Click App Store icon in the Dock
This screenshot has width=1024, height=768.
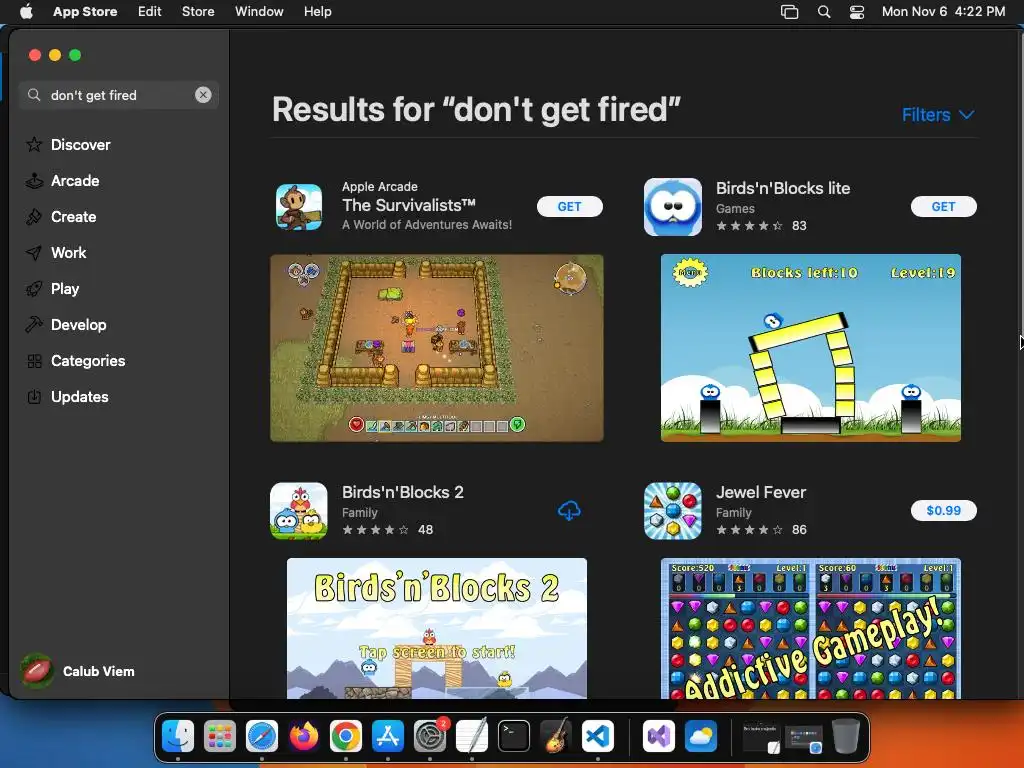coord(388,737)
